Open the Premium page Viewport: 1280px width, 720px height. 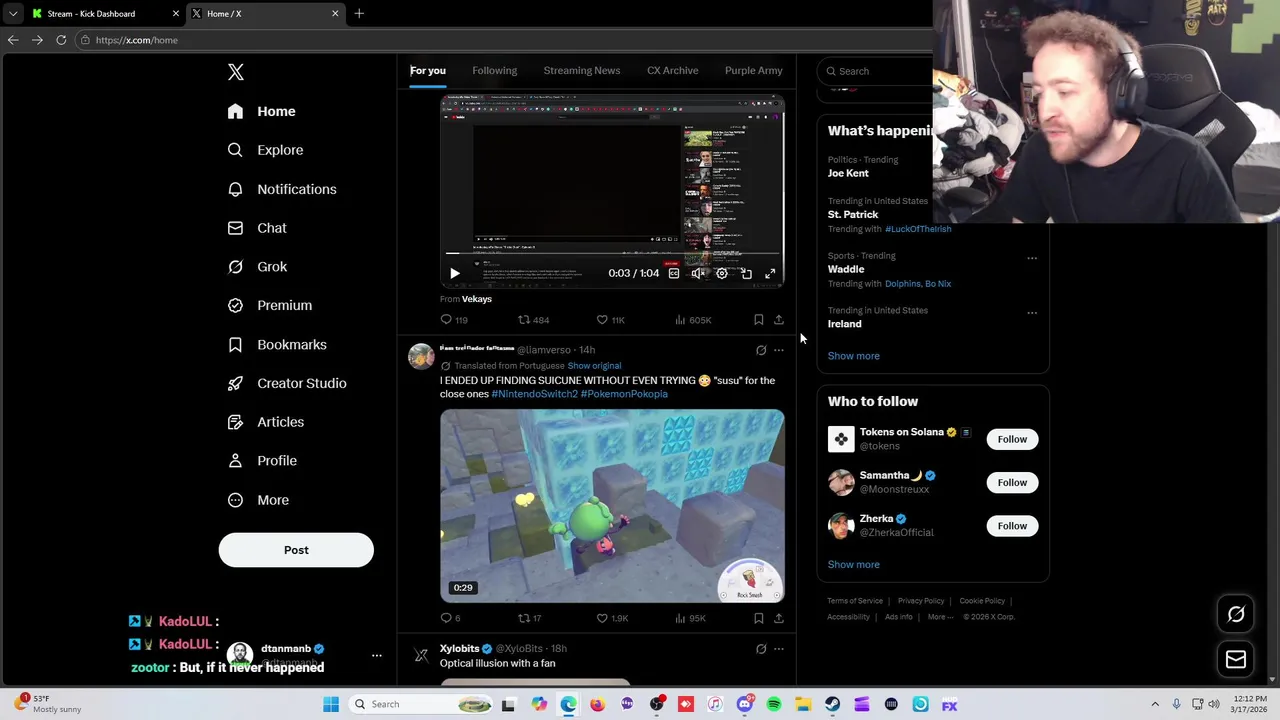(x=269, y=305)
